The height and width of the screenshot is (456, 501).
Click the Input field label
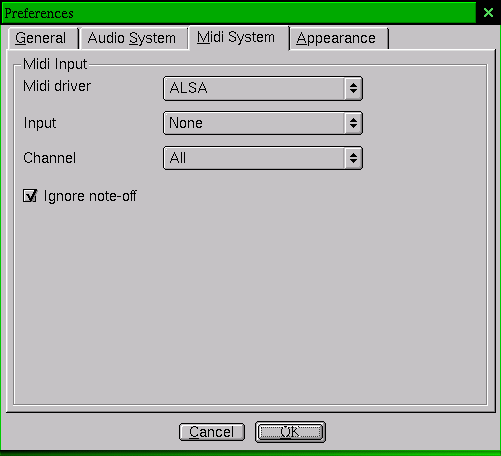[x=40, y=123]
